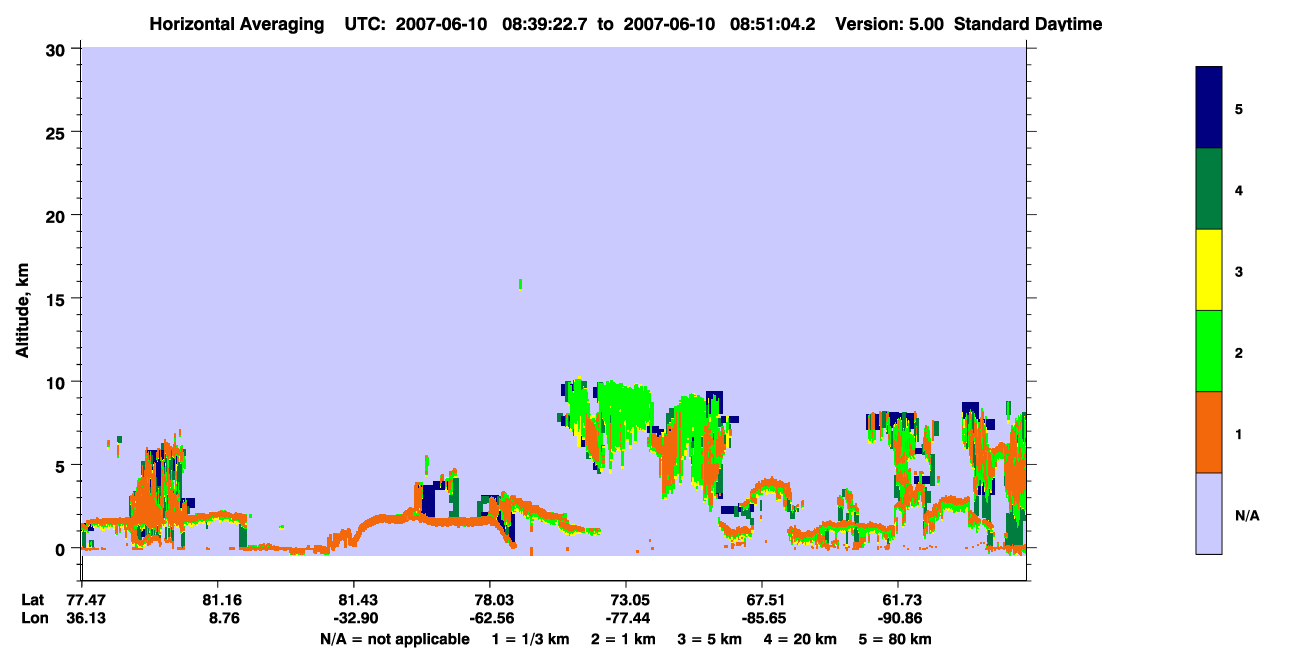Click the isolated green pixel near 16 km altitude
The height and width of the screenshot is (667, 1300).
click(520, 284)
